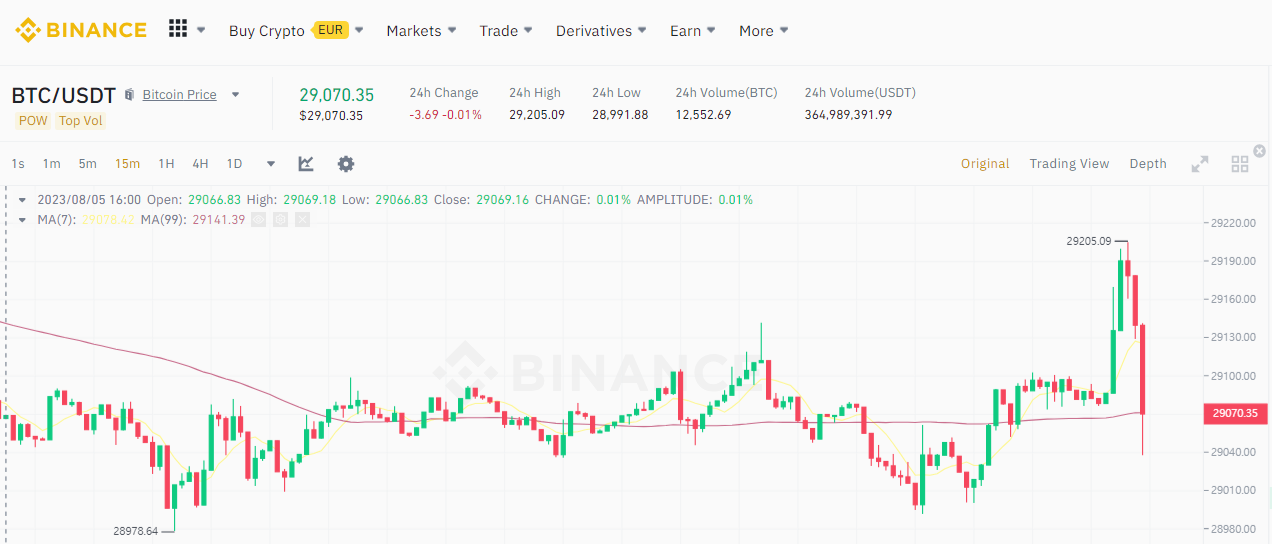Select the 15m interval
The image size is (1272, 544).
point(127,164)
